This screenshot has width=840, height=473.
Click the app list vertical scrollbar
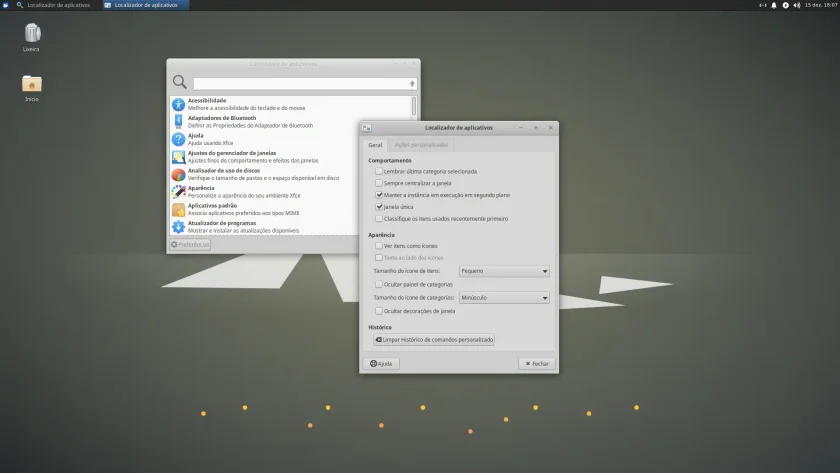coord(414,106)
